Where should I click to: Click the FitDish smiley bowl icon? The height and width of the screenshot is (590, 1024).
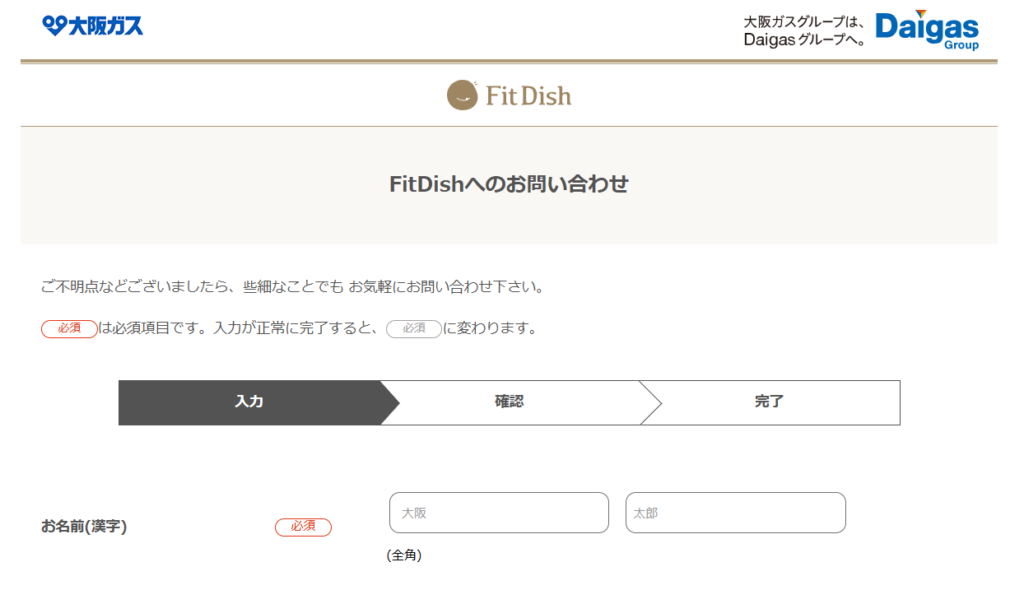(462, 95)
